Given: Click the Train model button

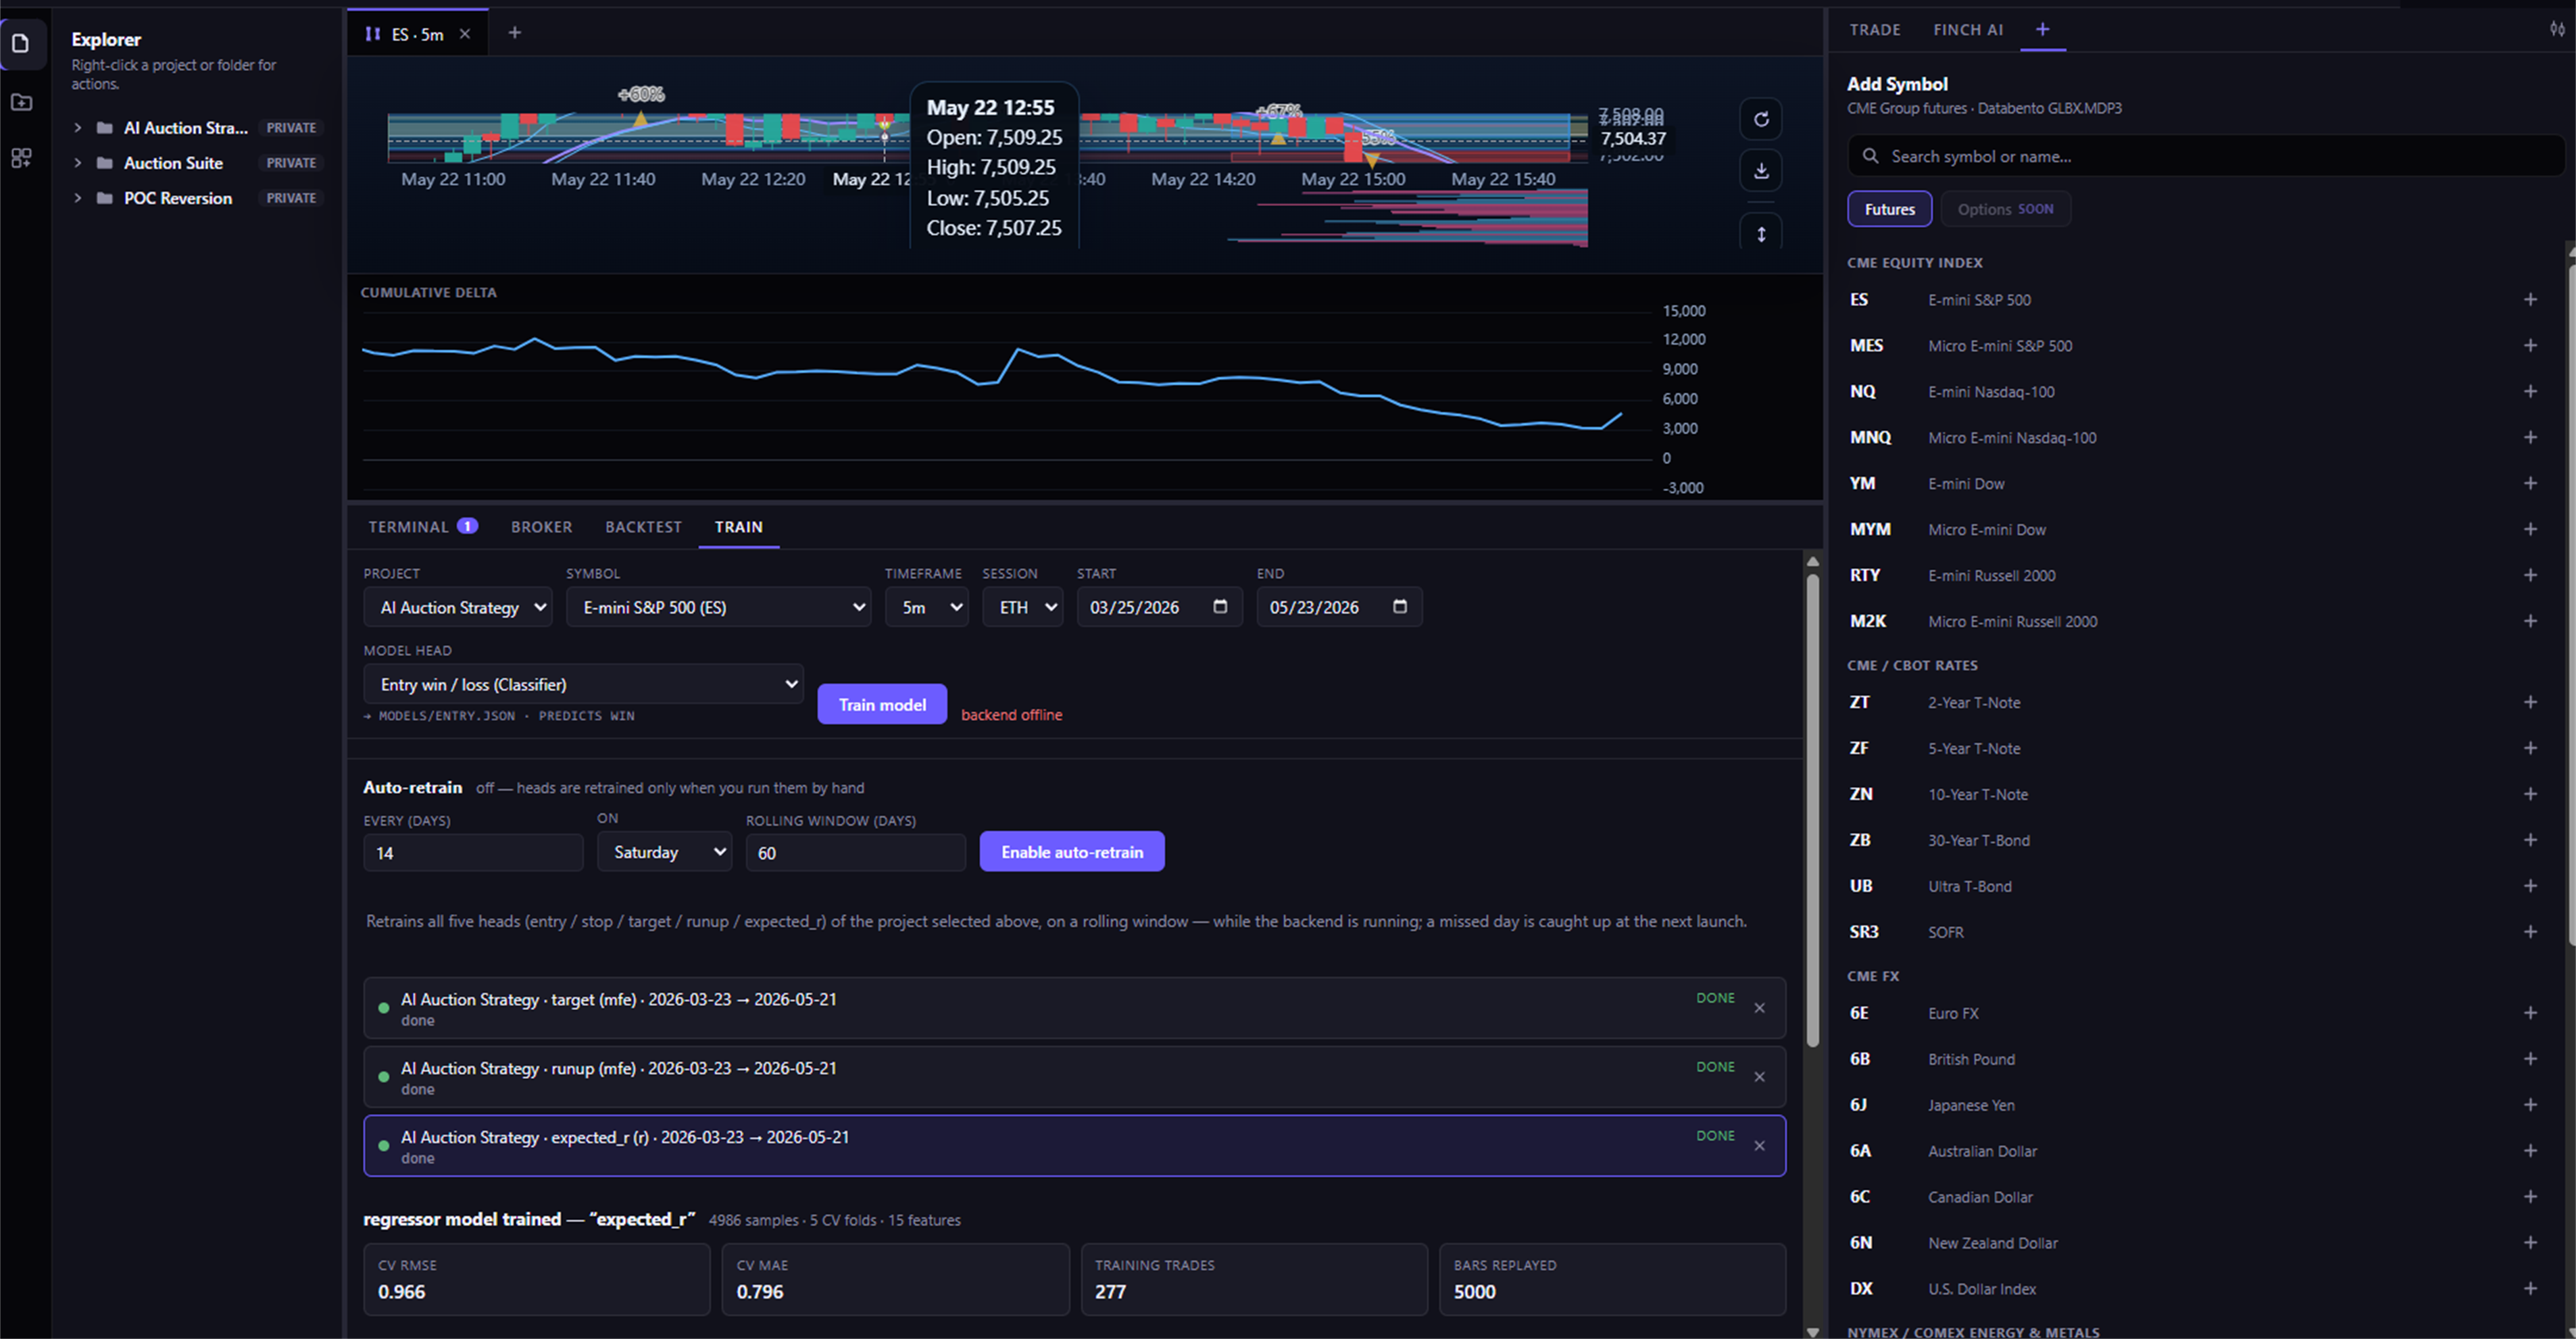Looking at the screenshot, I should (882, 705).
